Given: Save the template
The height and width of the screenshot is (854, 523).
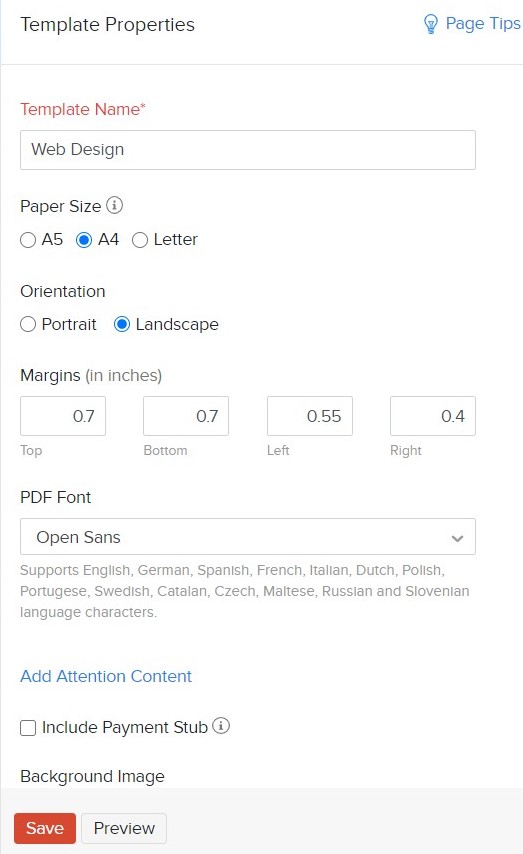Looking at the screenshot, I should pyautogui.click(x=45, y=828).
